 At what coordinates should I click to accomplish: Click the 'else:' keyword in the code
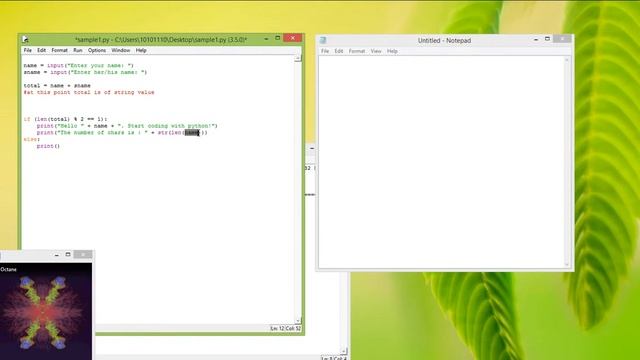click(31, 139)
